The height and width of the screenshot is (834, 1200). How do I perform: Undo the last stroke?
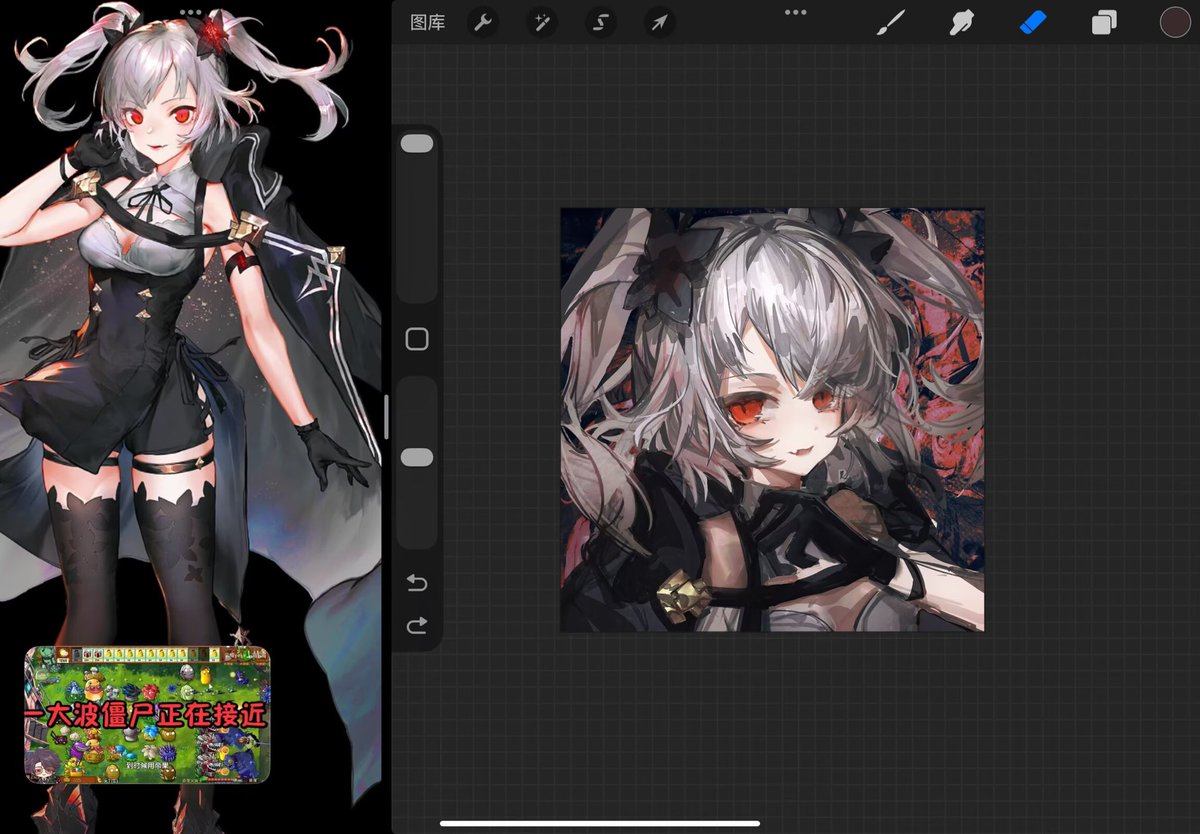417,583
